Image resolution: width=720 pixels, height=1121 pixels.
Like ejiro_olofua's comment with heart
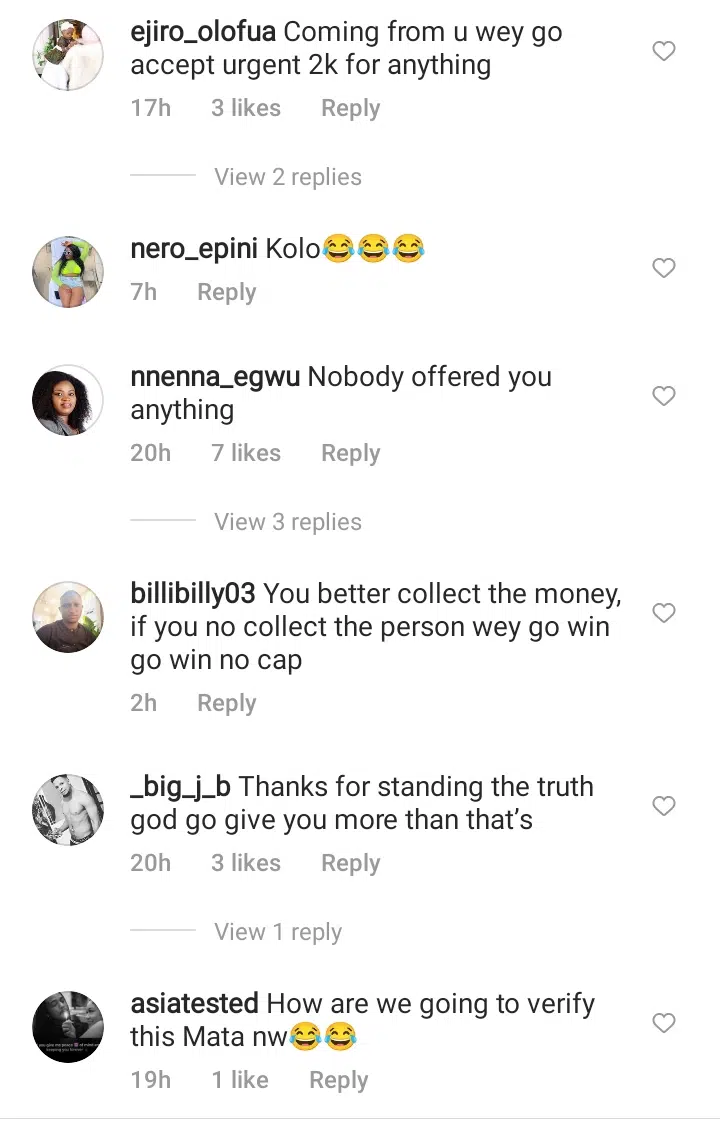664,51
